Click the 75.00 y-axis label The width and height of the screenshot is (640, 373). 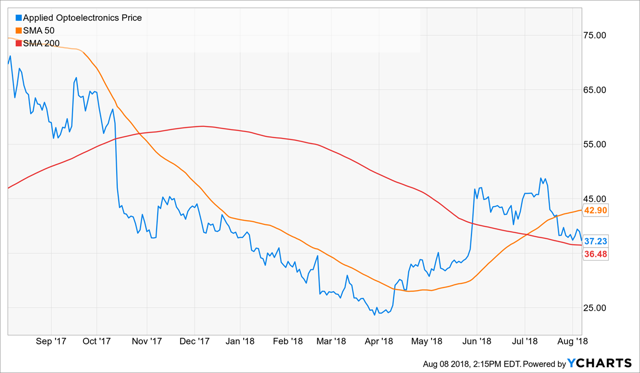[x=595, y=36]
